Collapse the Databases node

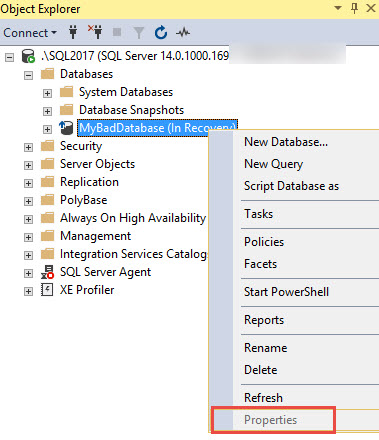(28, 75)
